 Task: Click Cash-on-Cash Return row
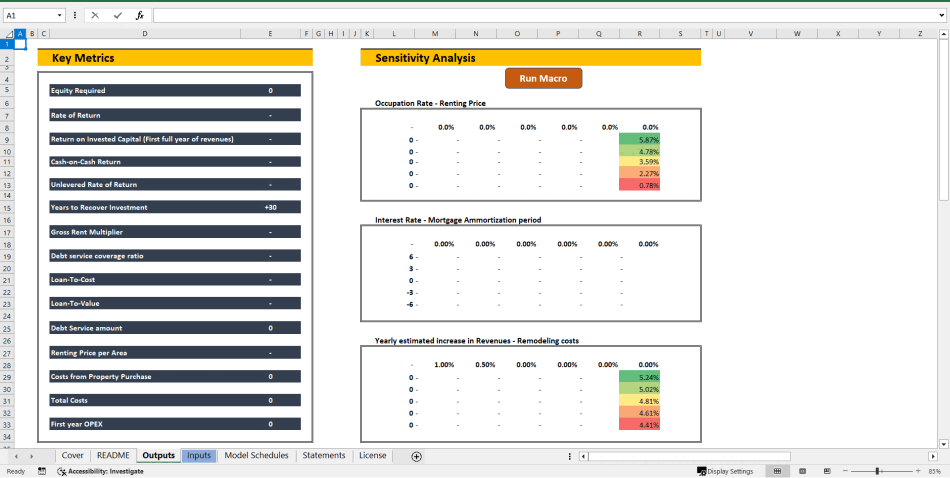(x=175, y=162)
